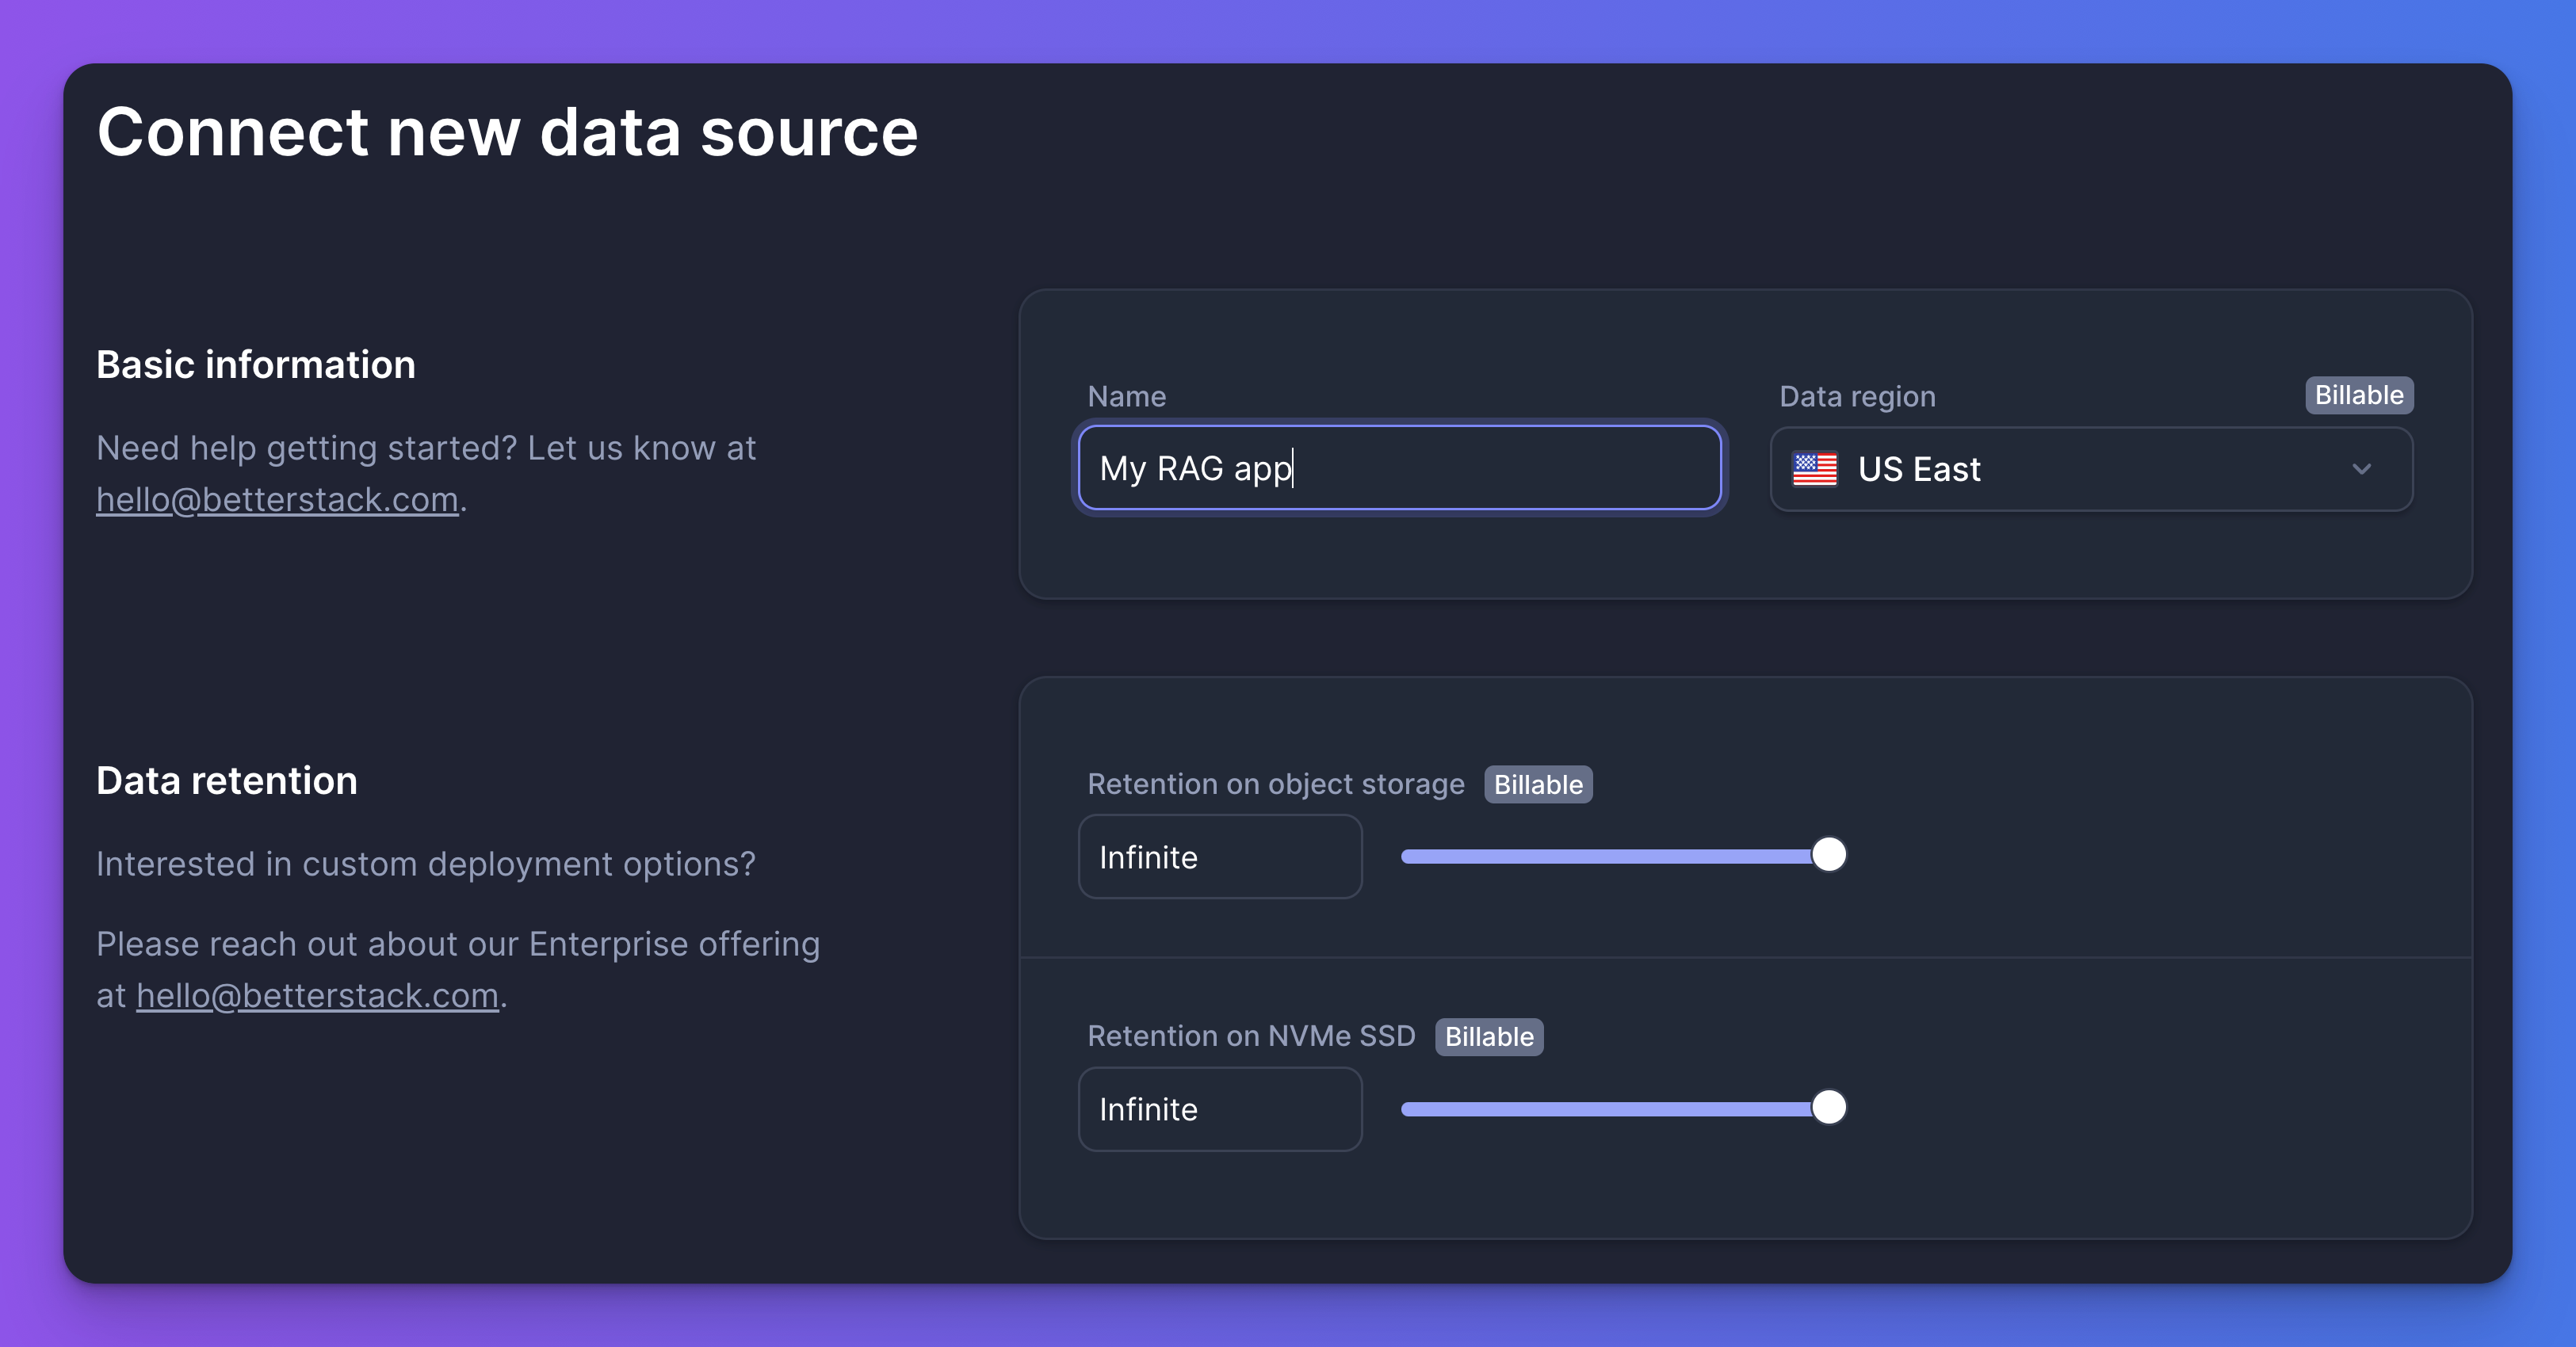Screen dimensions: 2576x1347
Task: Click the NVMe SSD retention slider handle
Action: [1831, 1108]
